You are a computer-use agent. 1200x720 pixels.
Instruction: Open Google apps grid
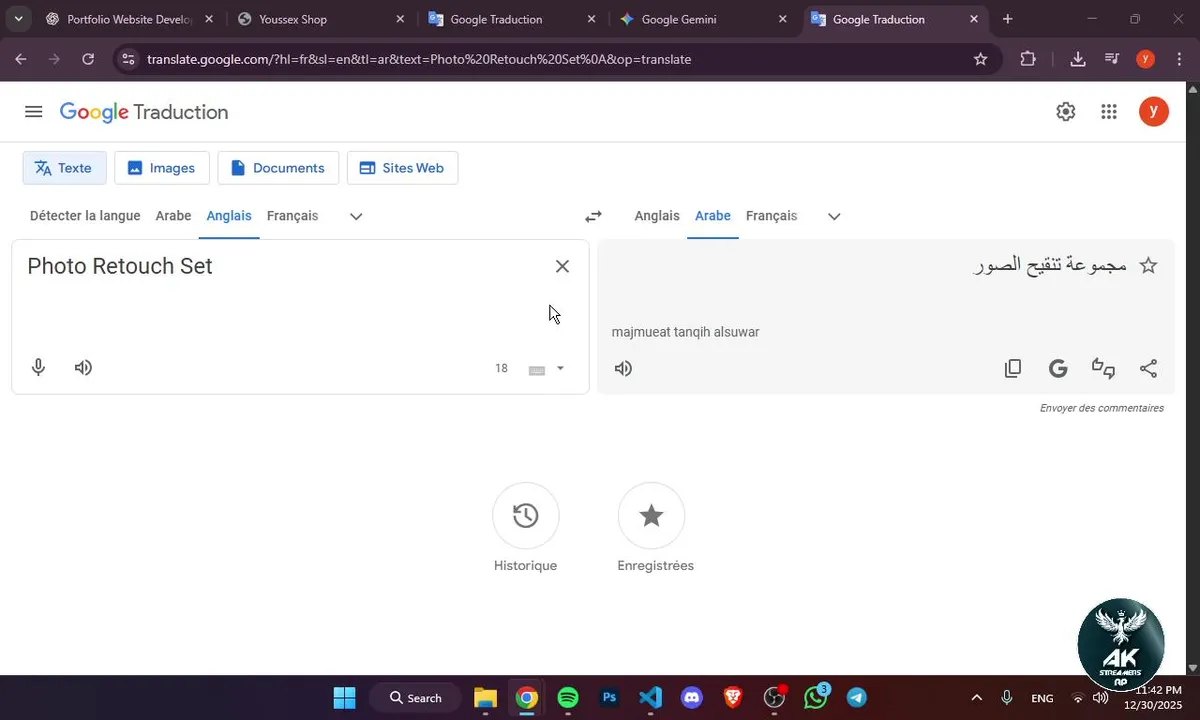1109,112
